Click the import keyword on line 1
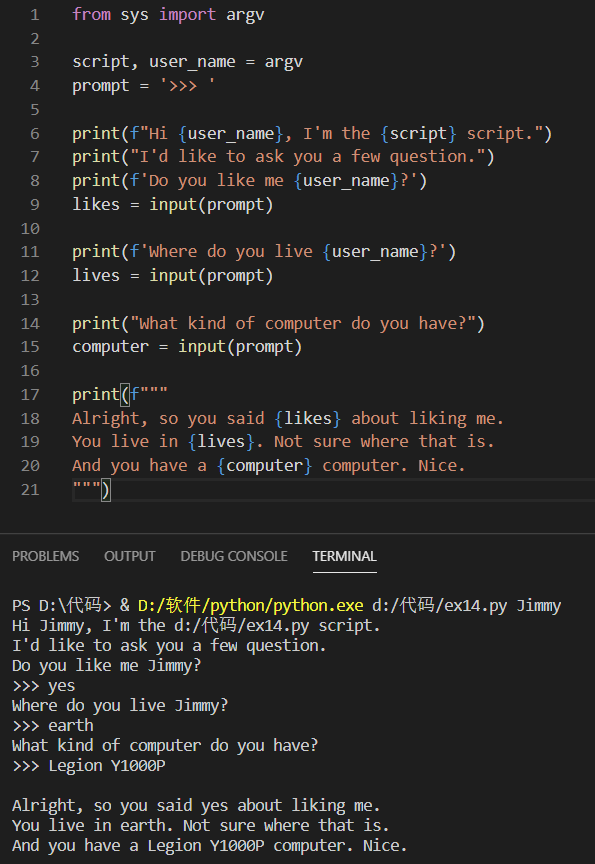Screen dimensions: 595x864 point(187,15)
